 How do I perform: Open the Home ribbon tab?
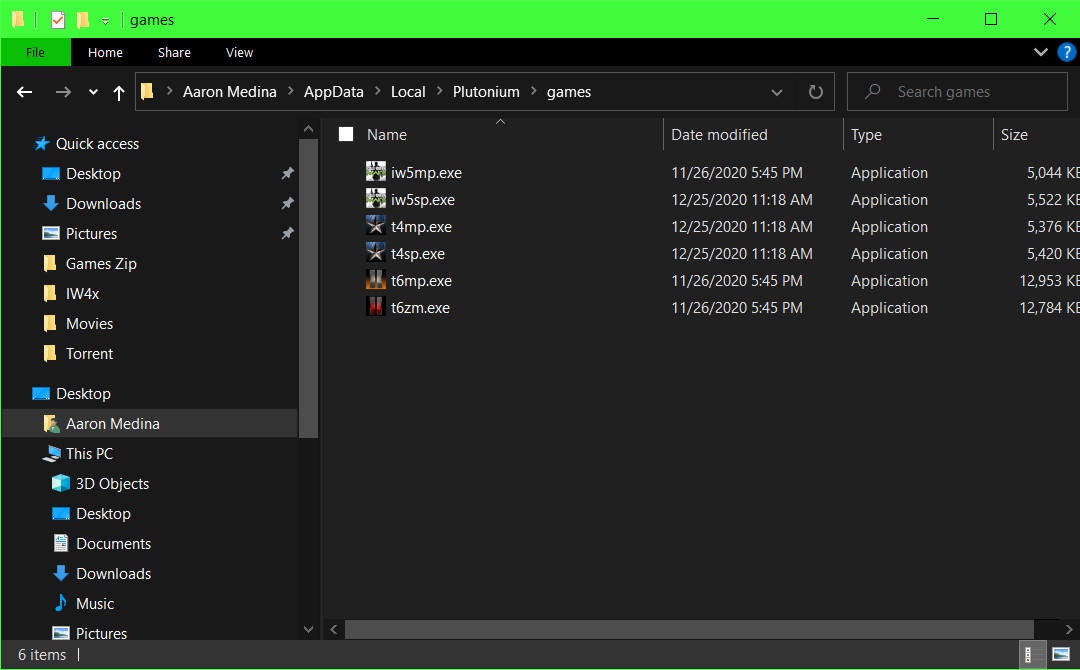[x=105, y=52]
